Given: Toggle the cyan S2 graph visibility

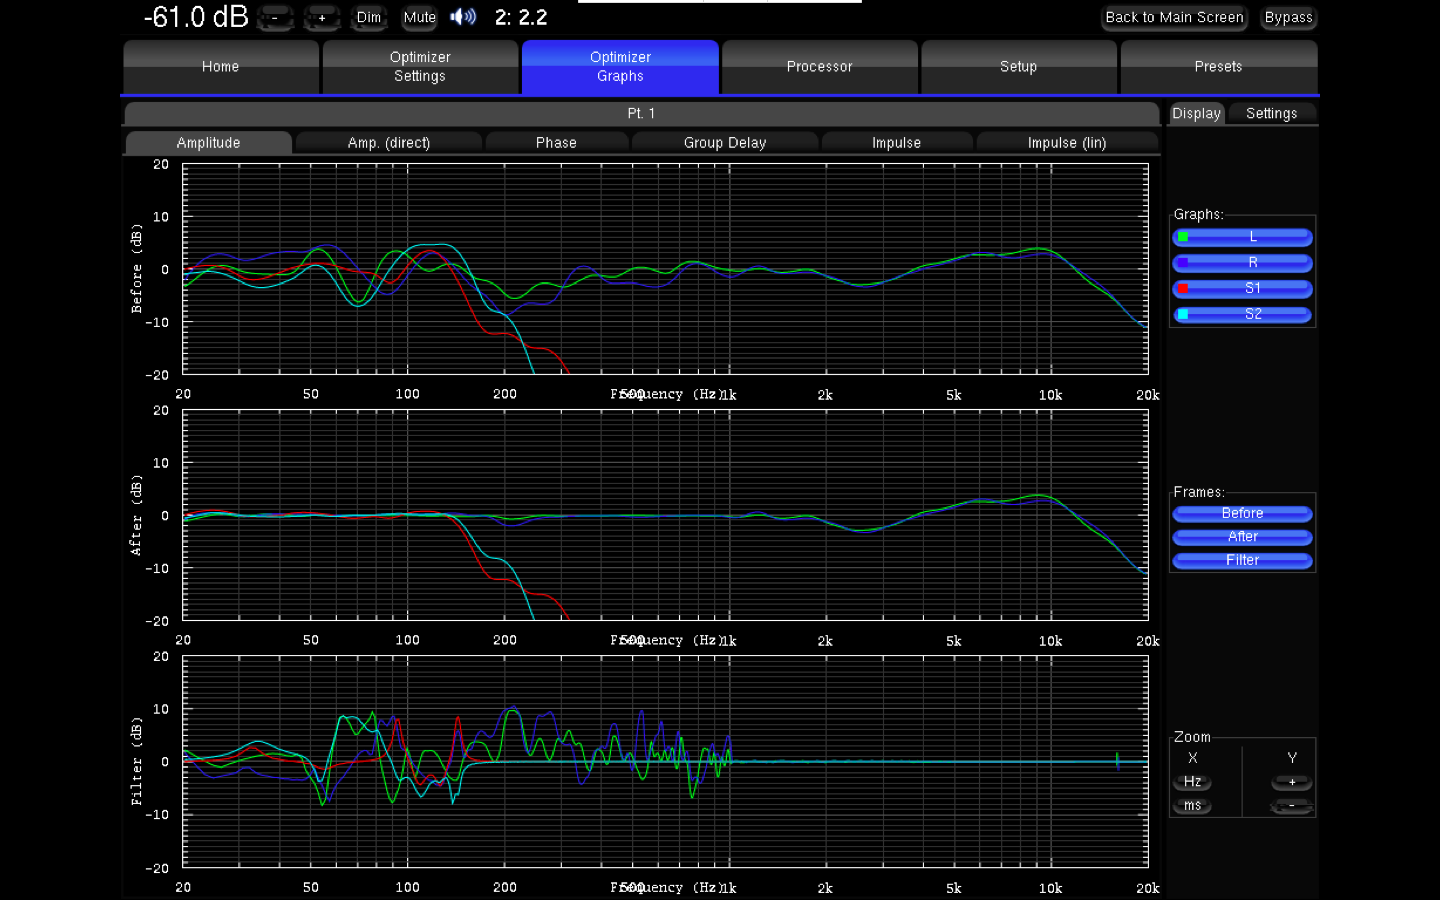Looking at the screenshot, I should 1242,314.
